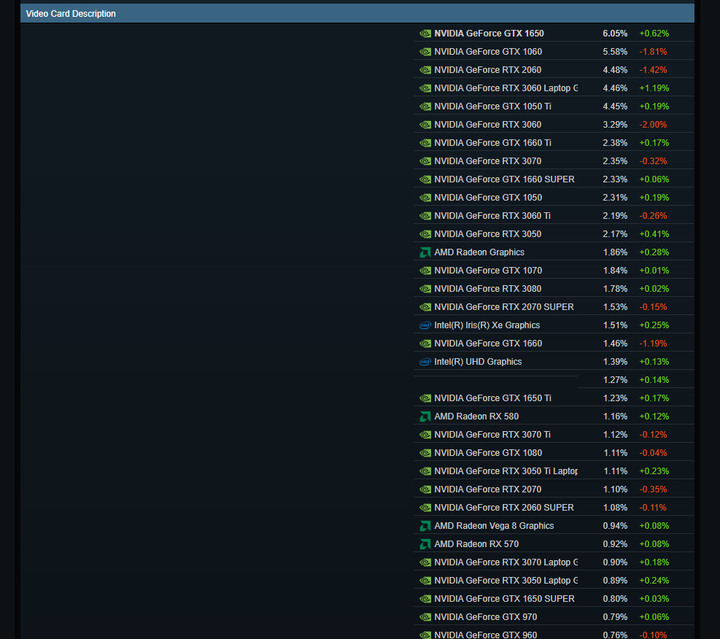Select NVIDIA GeForce GTX 1660 label

click(x=488, y=344)
